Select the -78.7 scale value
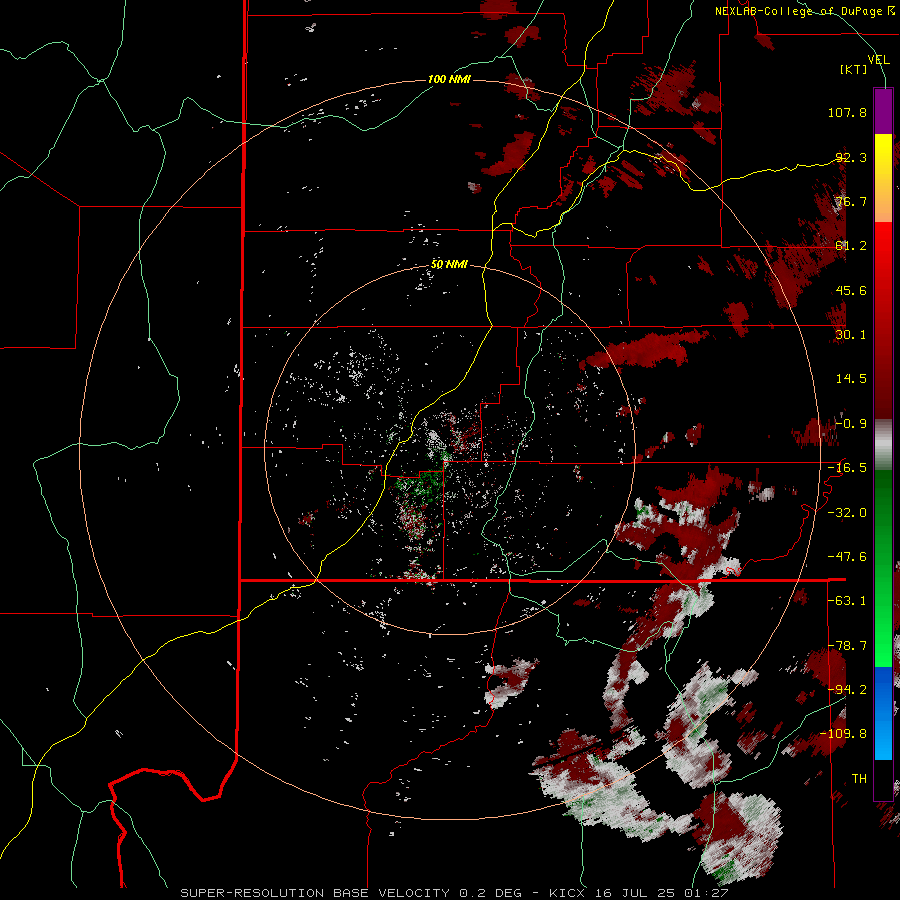900x900 pixels. (x=847, y=646)
